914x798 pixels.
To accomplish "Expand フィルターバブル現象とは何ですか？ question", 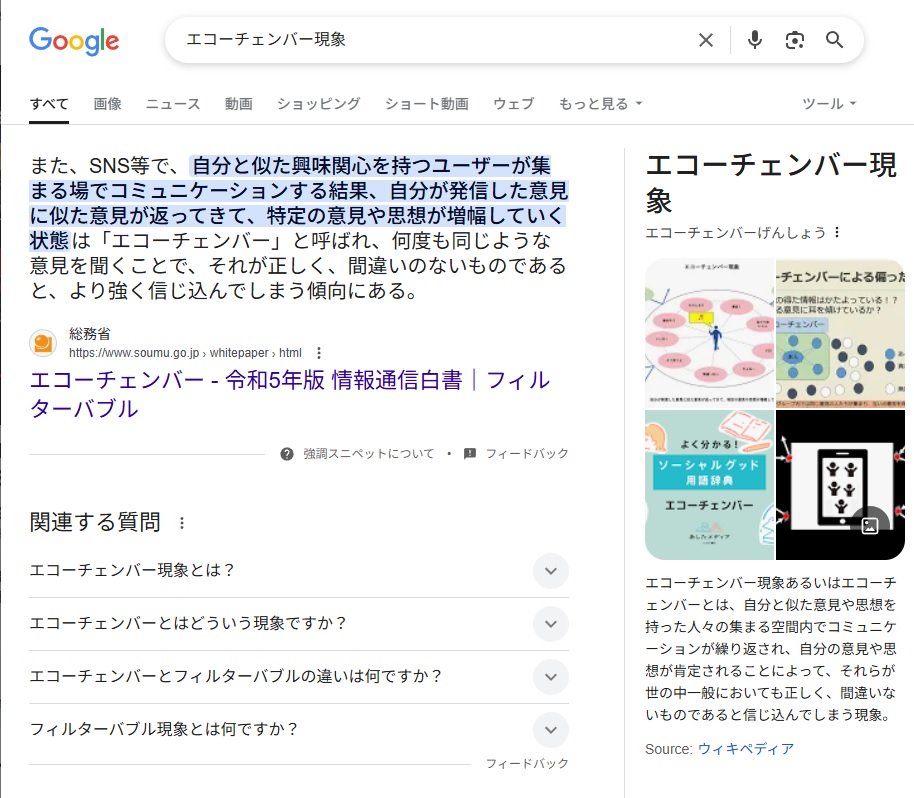I will (x=299, y=730).
